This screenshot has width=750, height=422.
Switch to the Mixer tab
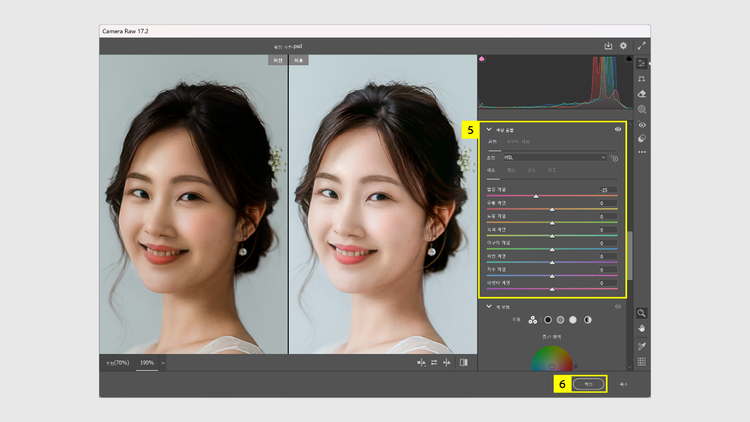click(492, 142)
